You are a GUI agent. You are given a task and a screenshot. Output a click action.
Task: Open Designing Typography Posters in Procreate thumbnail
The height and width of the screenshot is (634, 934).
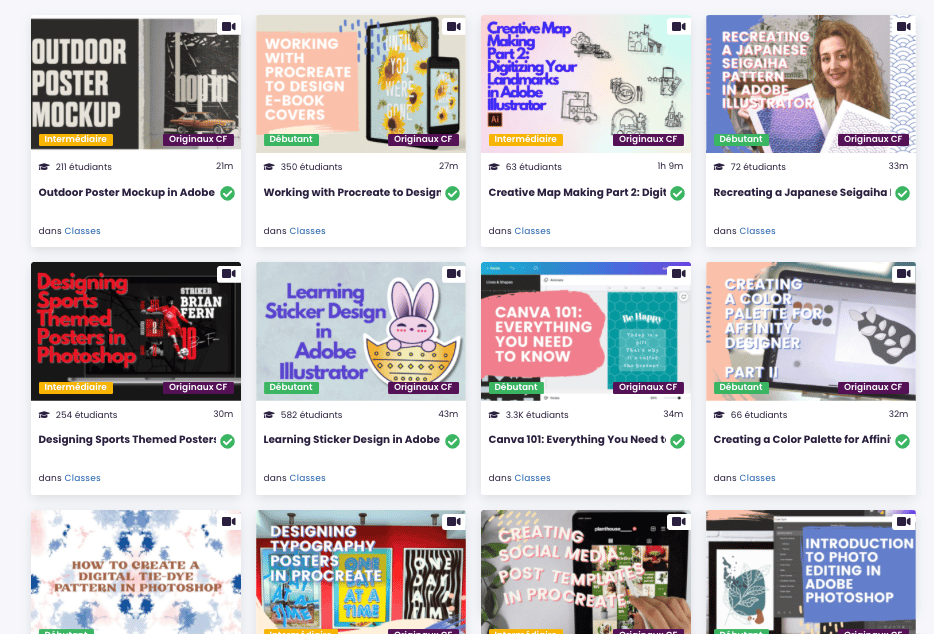point(361,572)
